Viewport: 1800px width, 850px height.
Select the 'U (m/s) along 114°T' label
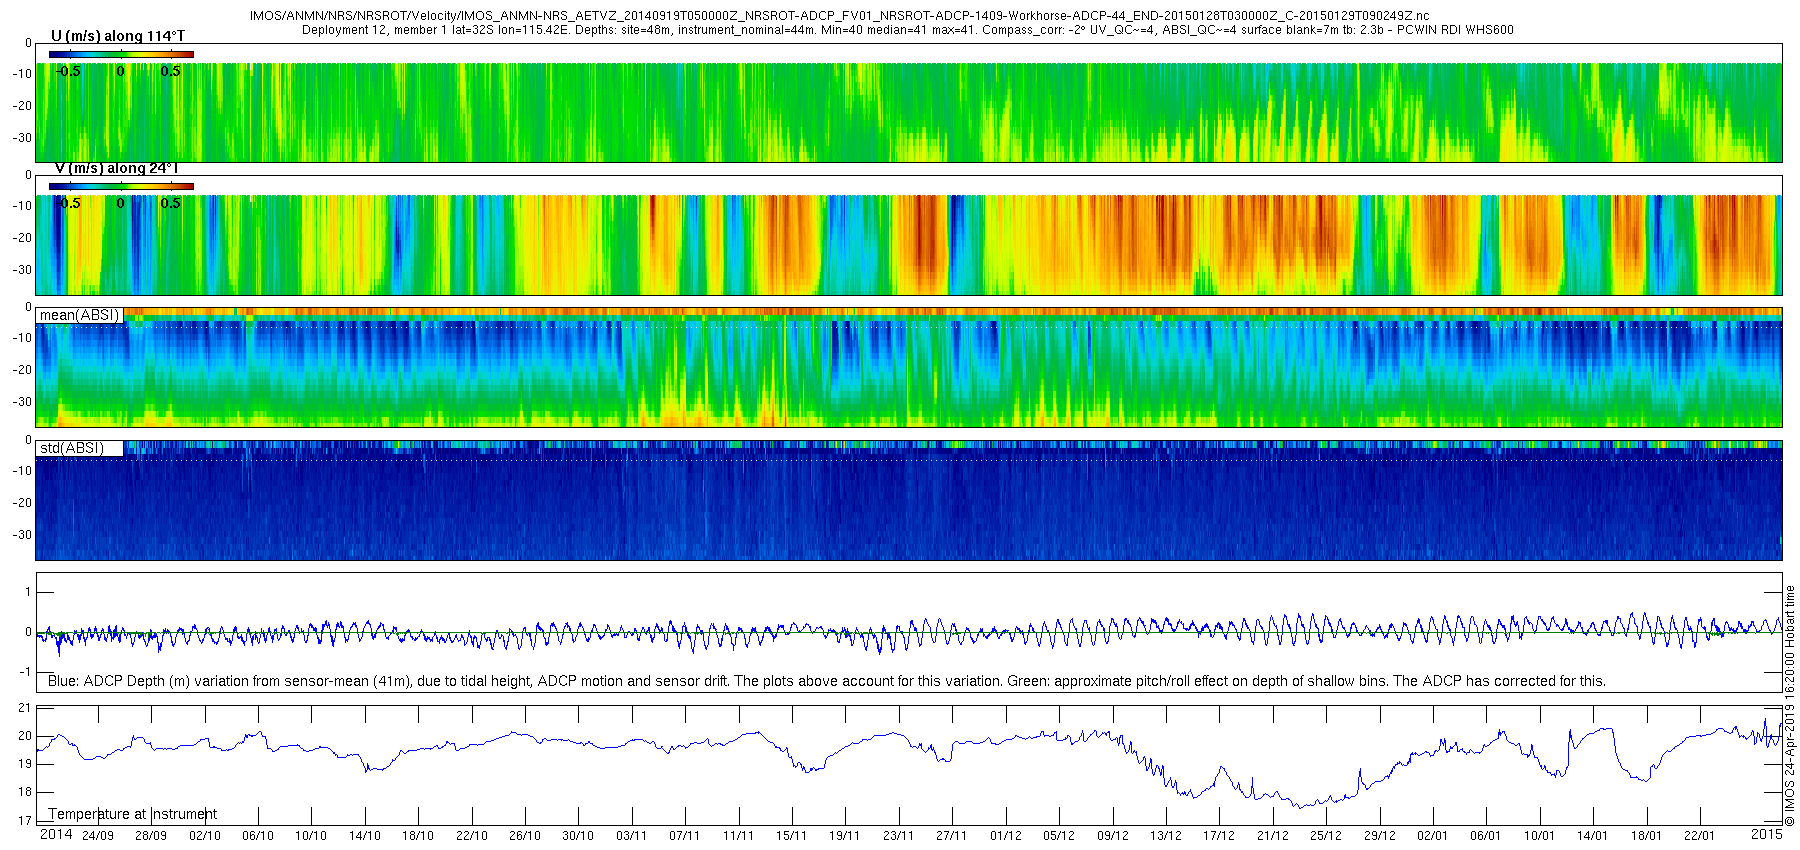click(118, 36)
